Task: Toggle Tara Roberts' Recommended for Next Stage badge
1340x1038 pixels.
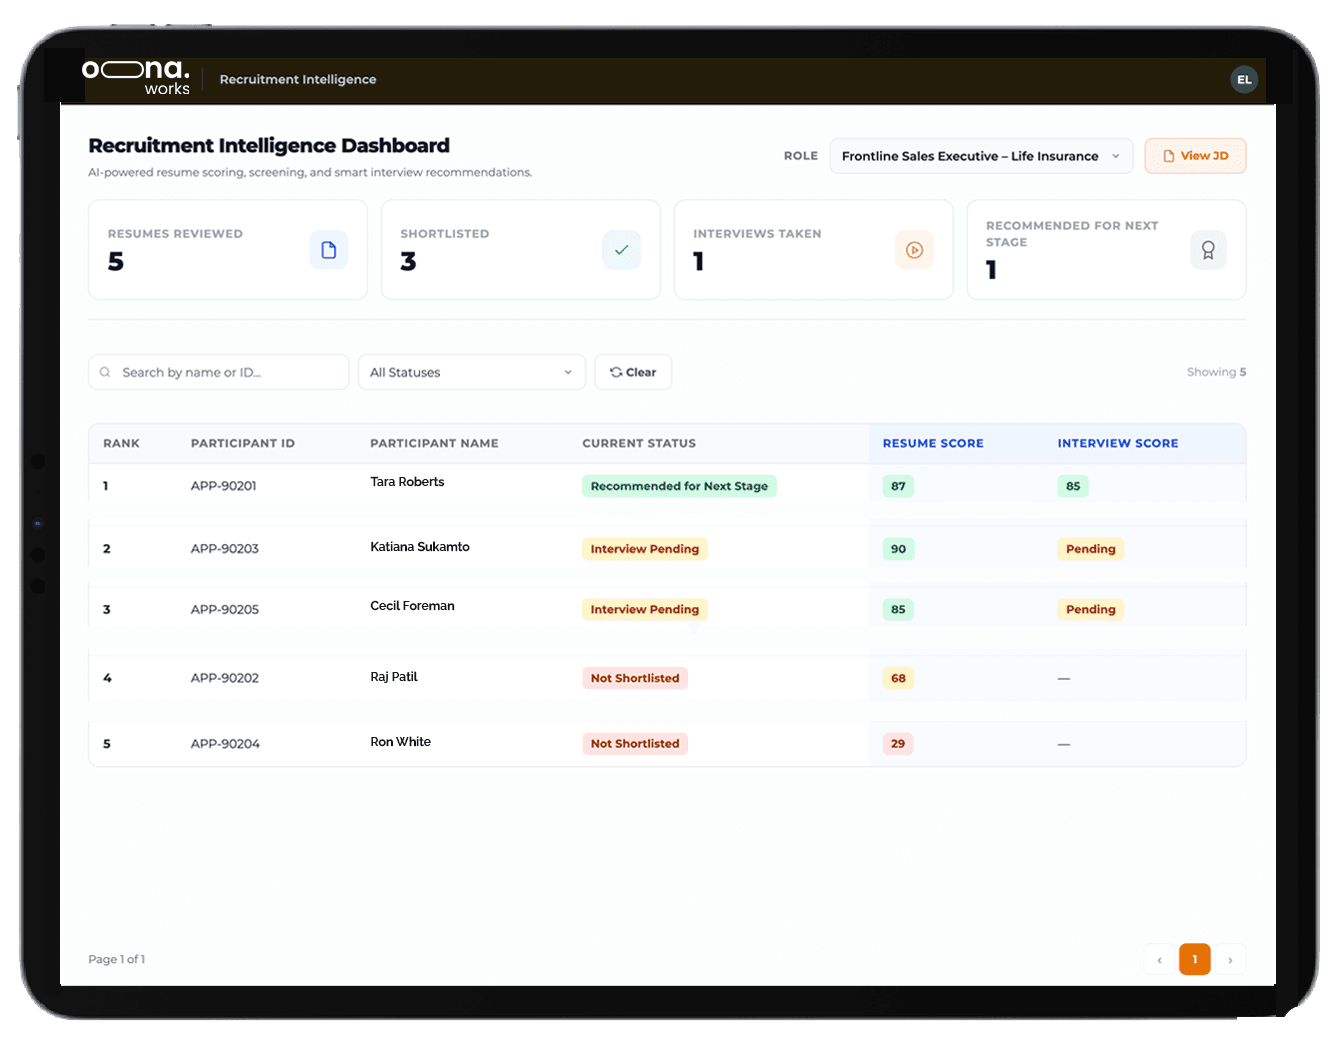Action: coord(679,486)
